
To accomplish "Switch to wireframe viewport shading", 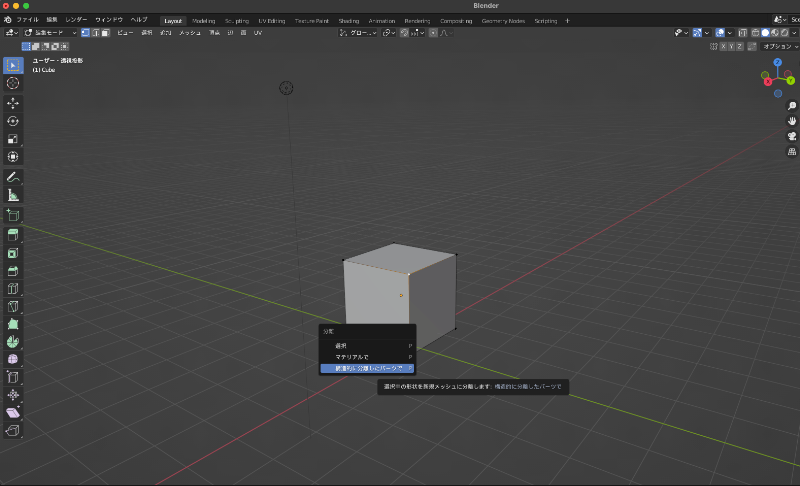I will (x=756, y=33).
